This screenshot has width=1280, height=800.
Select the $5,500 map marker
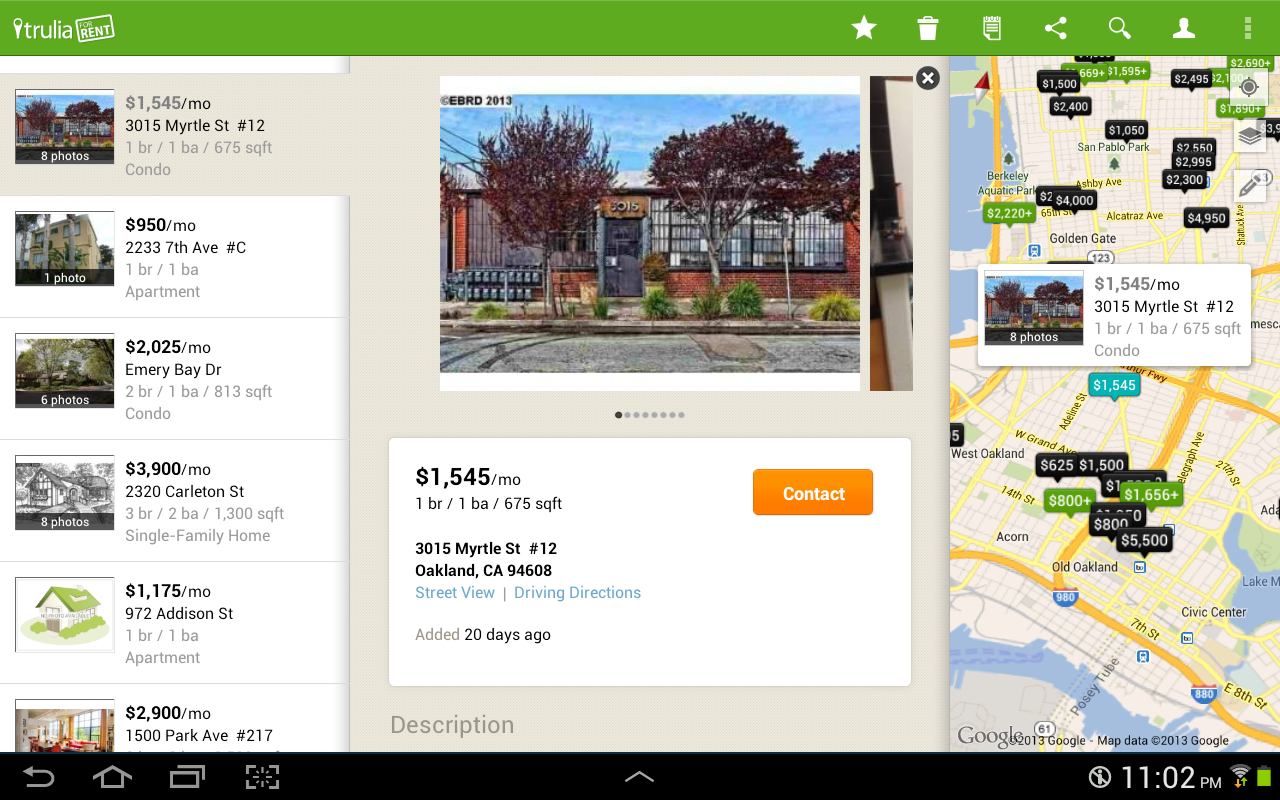click(1144, 542)
